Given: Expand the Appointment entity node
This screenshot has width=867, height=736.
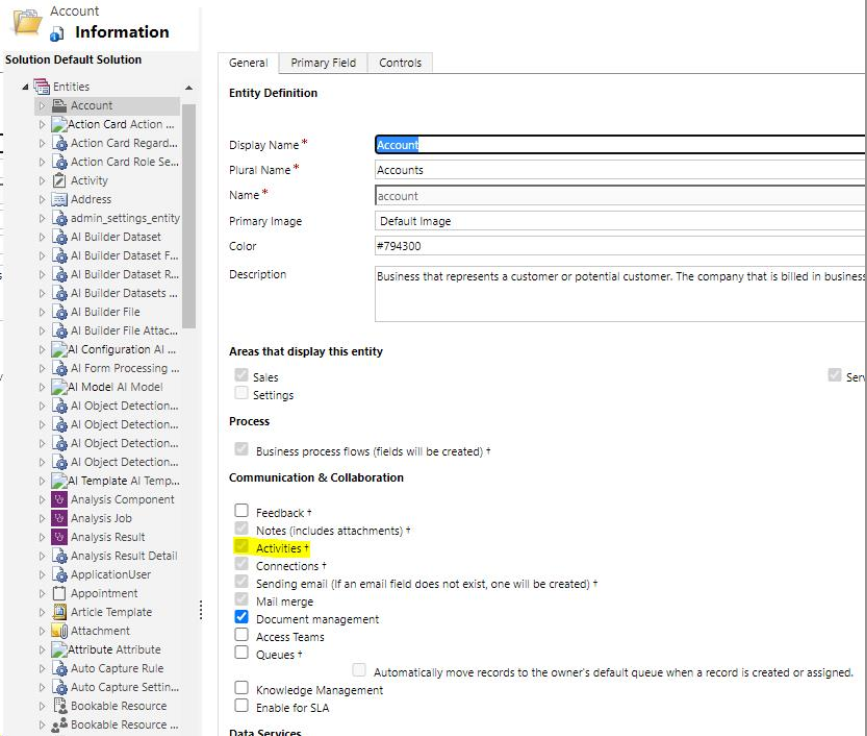Looking at the screenshot, I should [42, 594].
